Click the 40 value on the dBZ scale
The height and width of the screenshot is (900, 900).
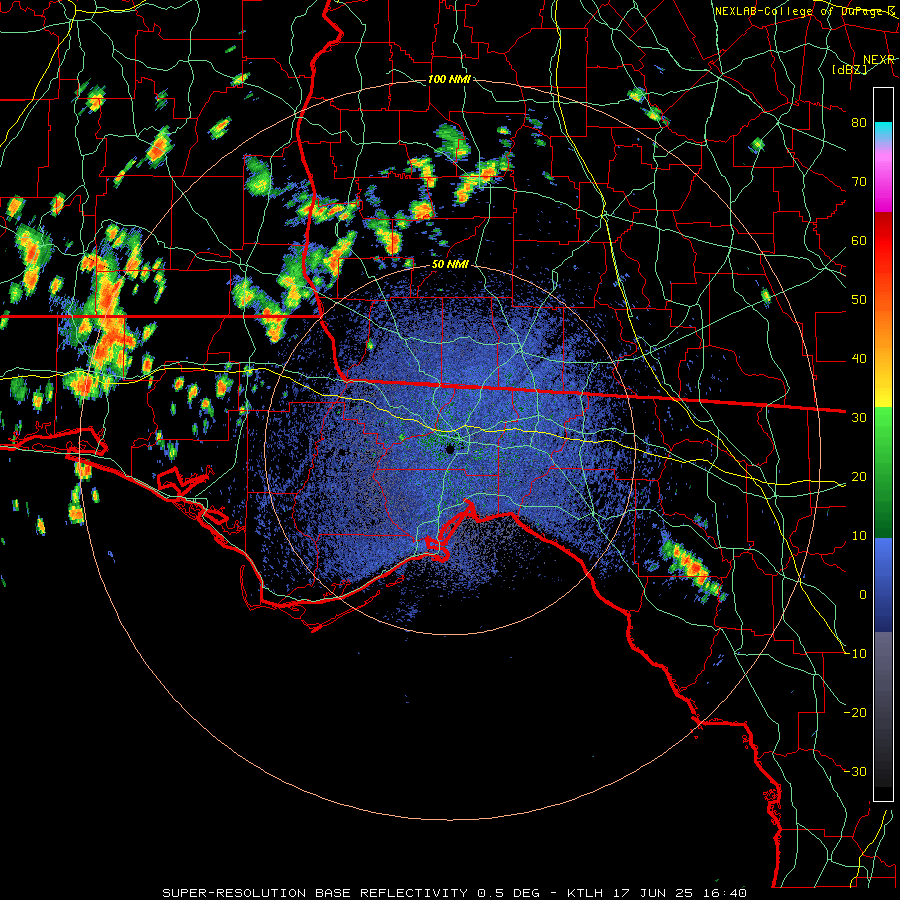click(859, 359)
